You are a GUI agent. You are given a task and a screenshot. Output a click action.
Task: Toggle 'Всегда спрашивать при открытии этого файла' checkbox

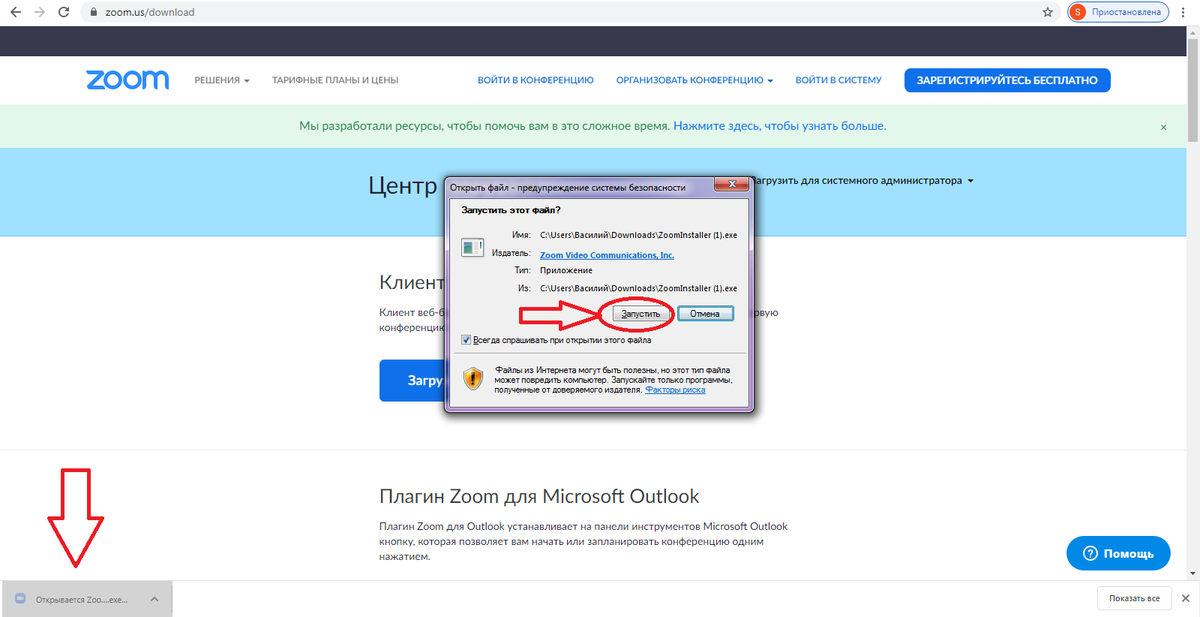click(x=466, y=340)
